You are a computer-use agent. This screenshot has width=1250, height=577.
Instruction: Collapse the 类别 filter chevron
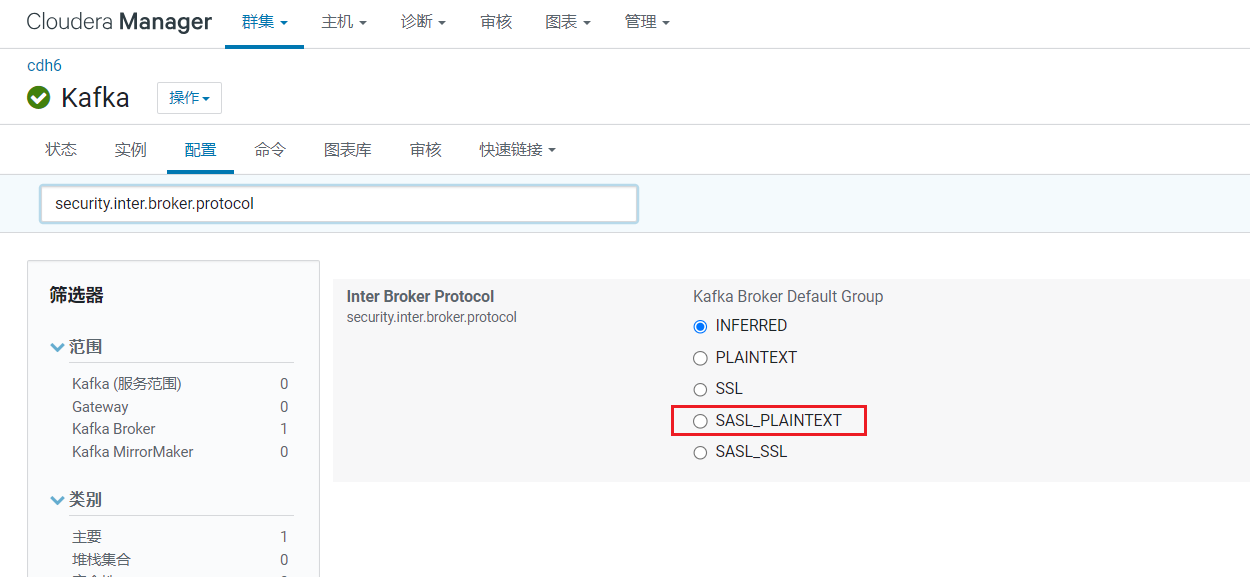coord(57,500)
